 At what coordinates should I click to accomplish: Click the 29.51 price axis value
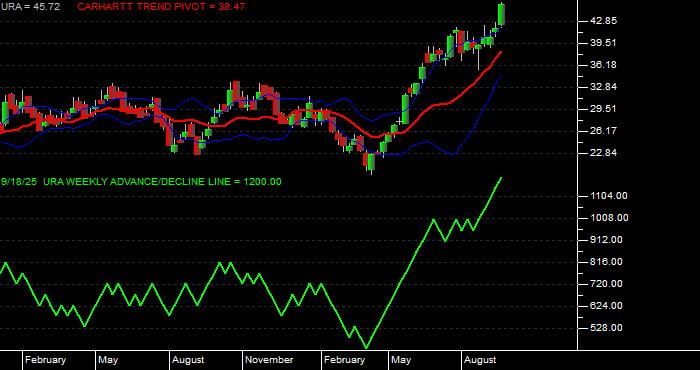pyautogui.click(x=603, y=109)
